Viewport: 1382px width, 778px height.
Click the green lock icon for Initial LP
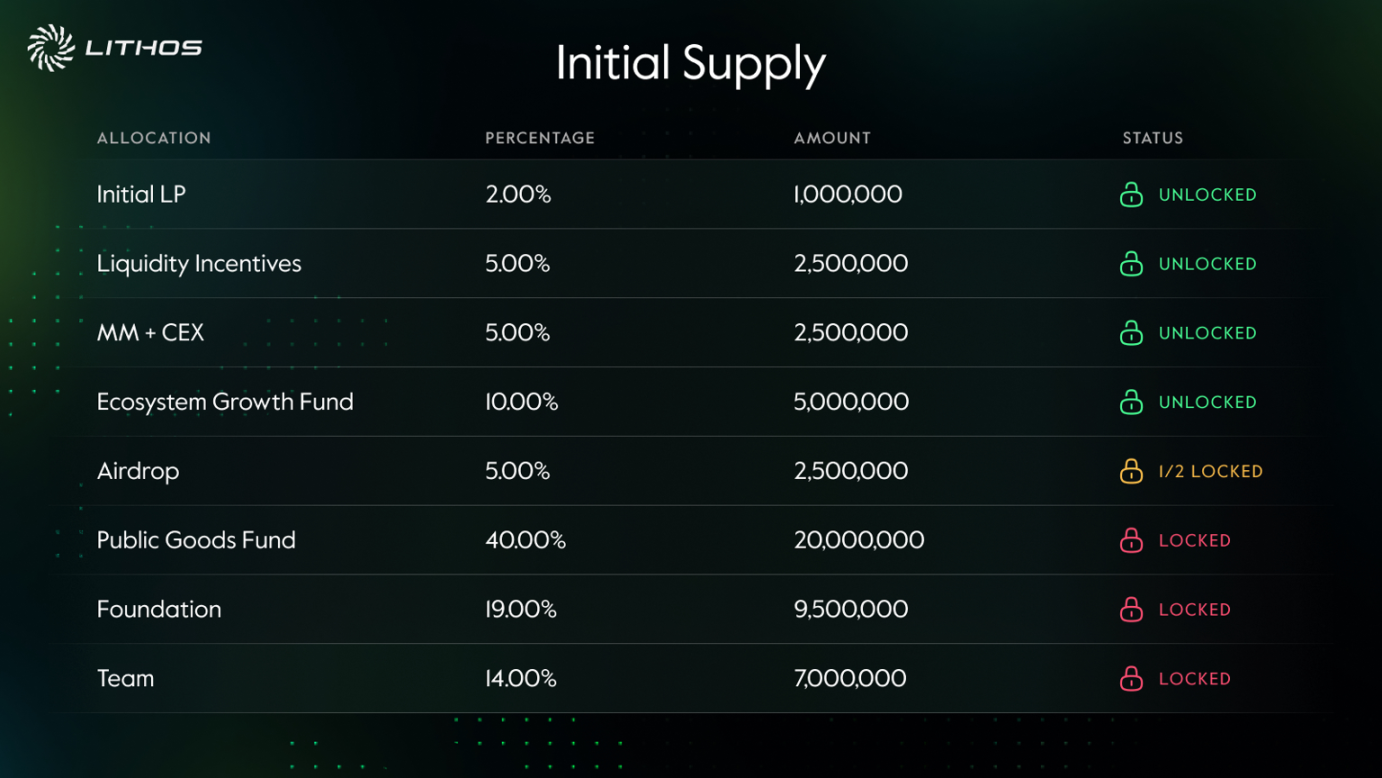[x=1131, y=194]
